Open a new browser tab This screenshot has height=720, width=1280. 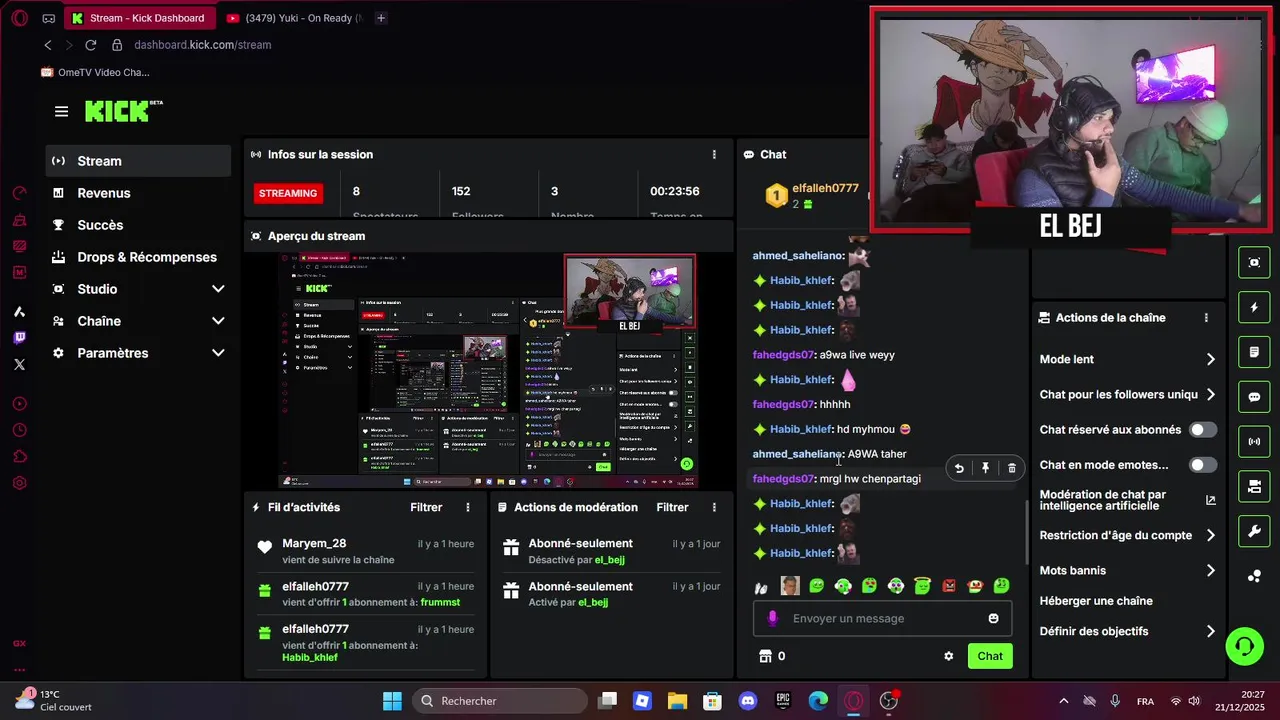381,18
